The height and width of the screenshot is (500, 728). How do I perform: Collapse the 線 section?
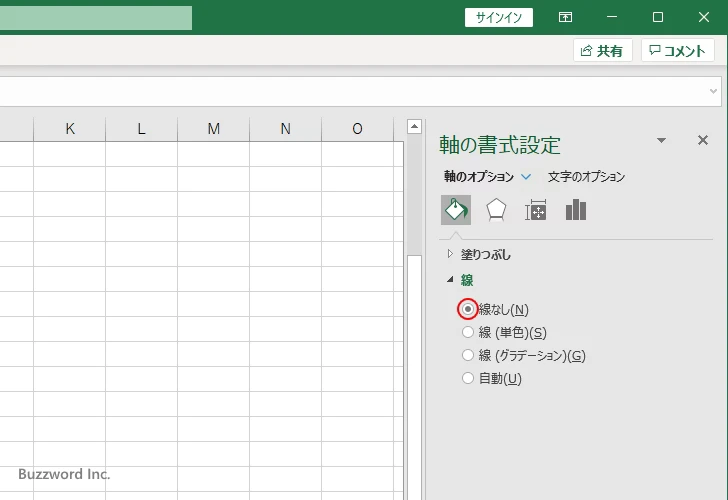point(450,279)
